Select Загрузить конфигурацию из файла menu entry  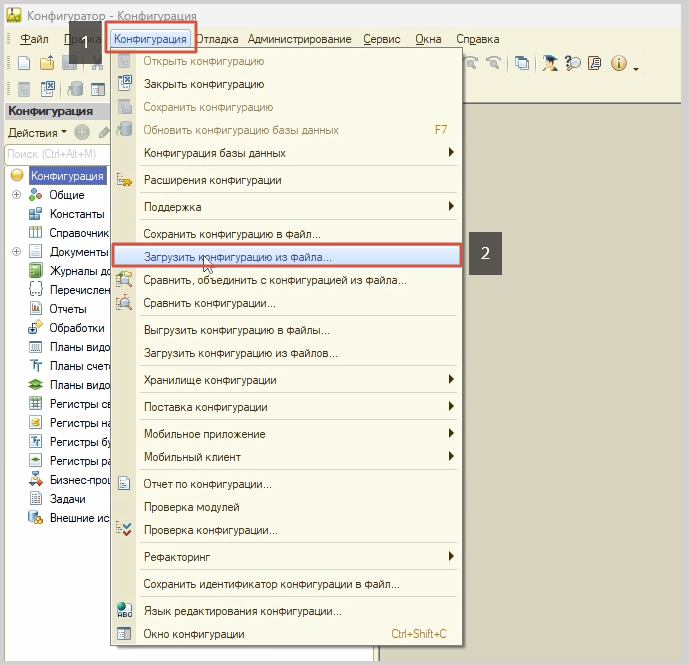tap(238, 256)
